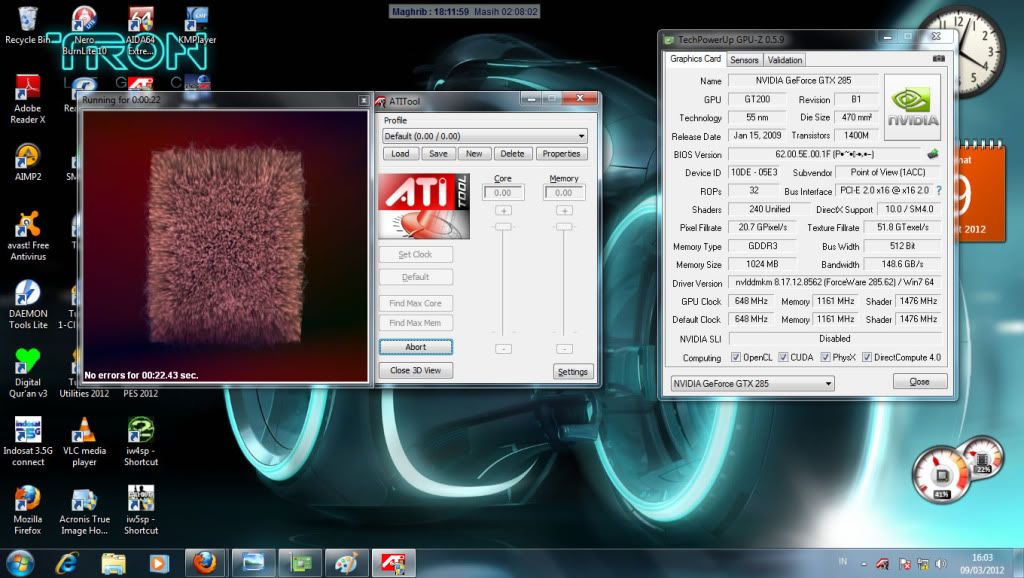This screenshot has height=578, width=1024.
Task: Open the Recycle Bin desktop icon
Action: (27, 25)
